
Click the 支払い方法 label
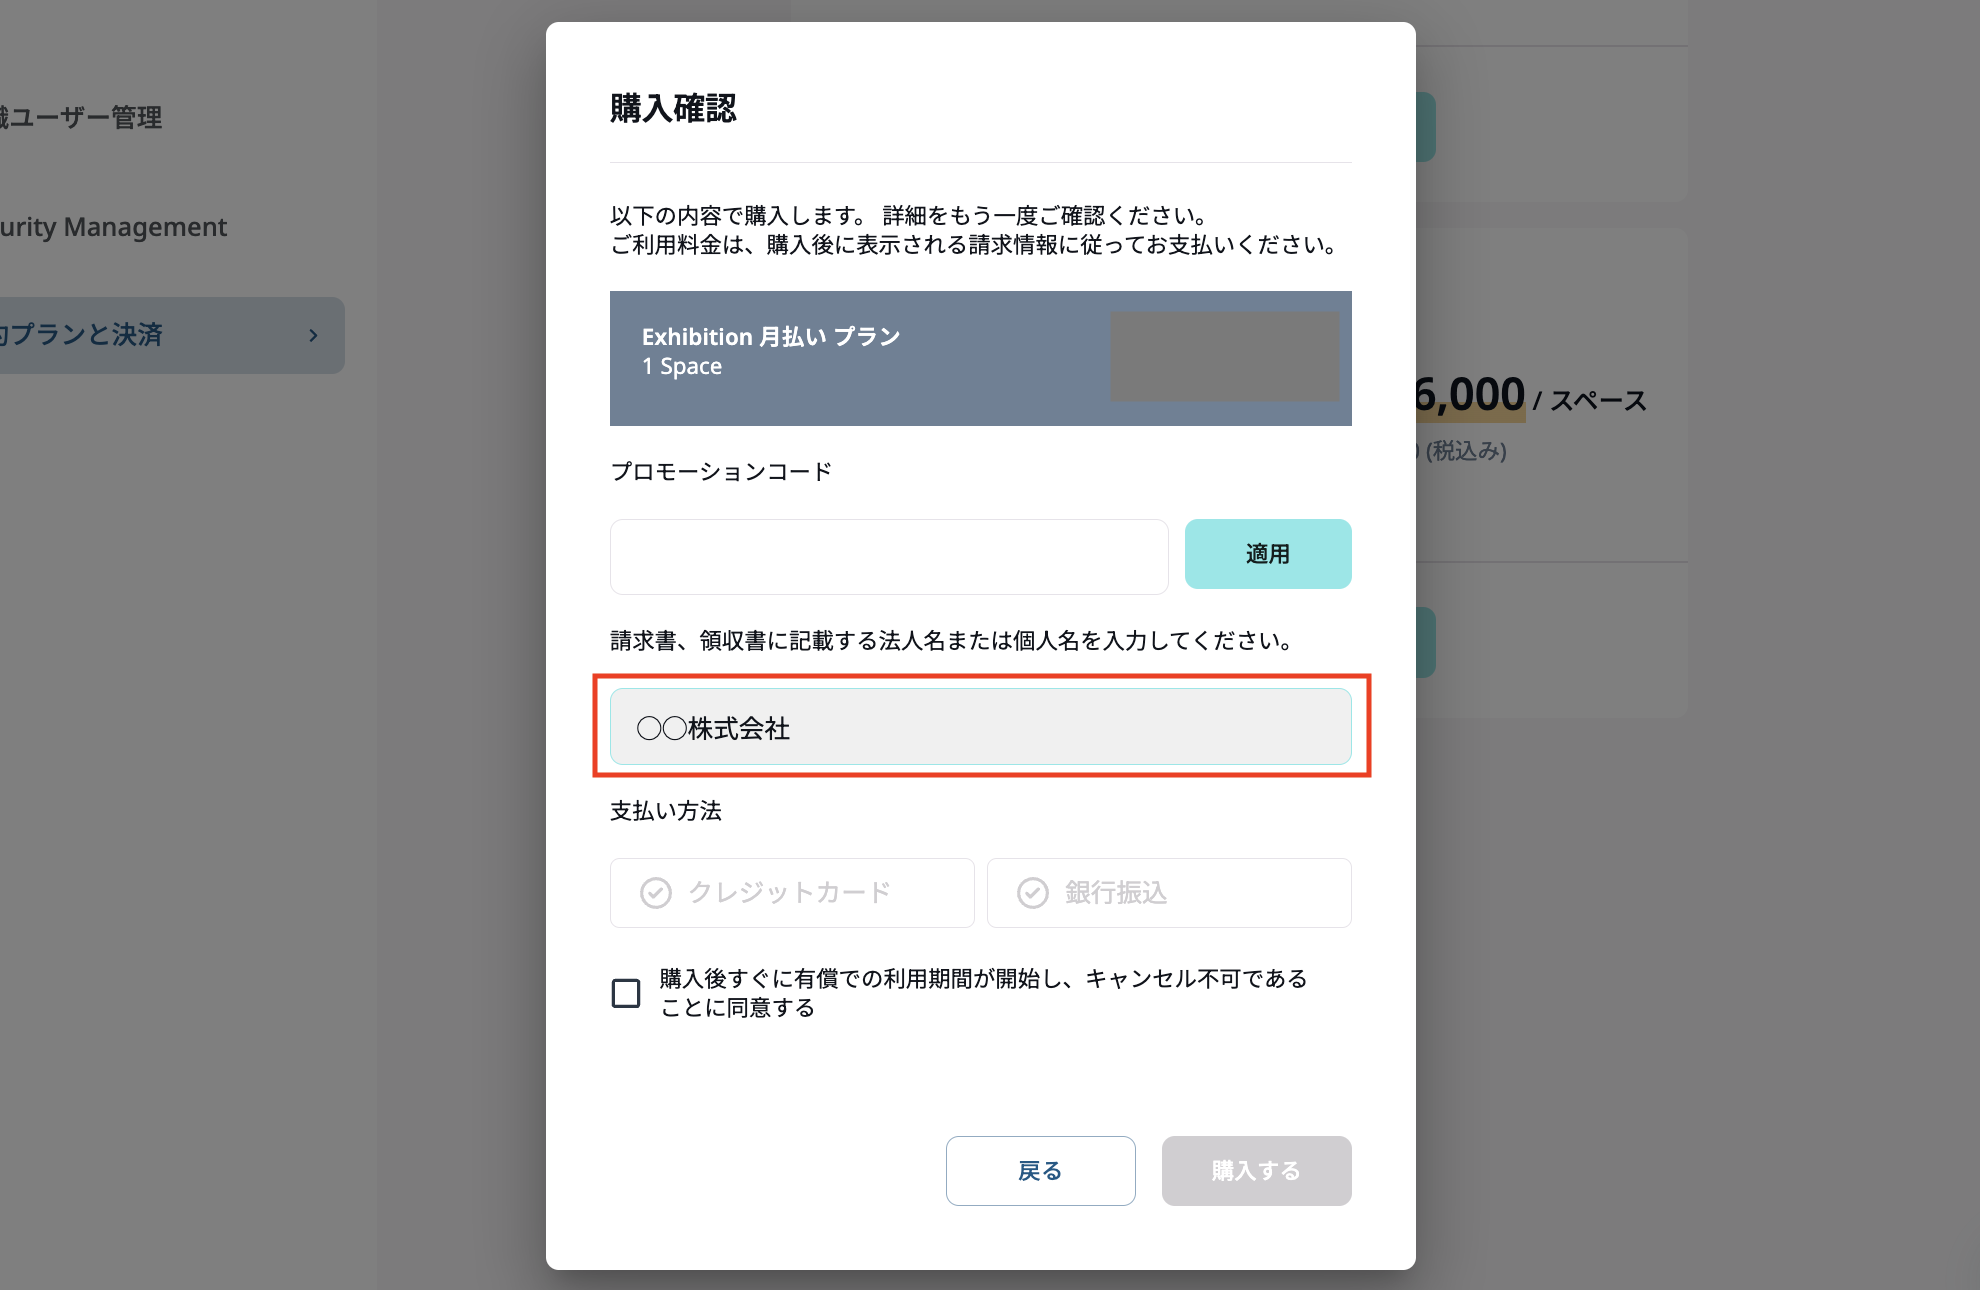[666, 811]
